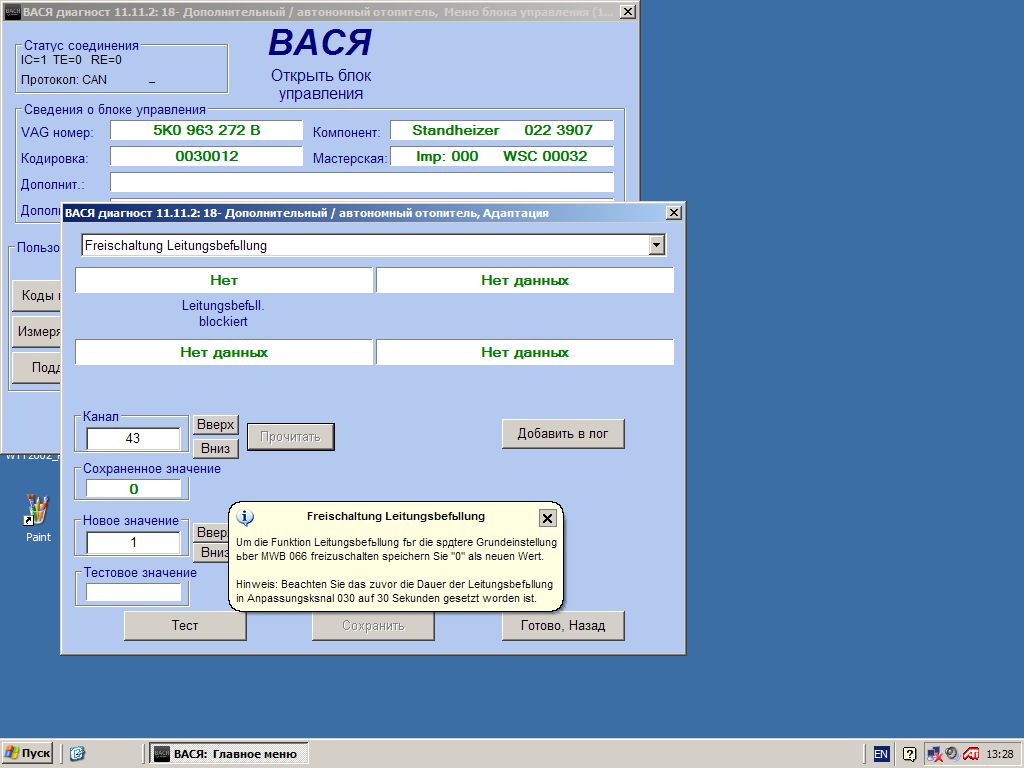
Task: Click the help question mark tray icon
Action: point(909,754)
